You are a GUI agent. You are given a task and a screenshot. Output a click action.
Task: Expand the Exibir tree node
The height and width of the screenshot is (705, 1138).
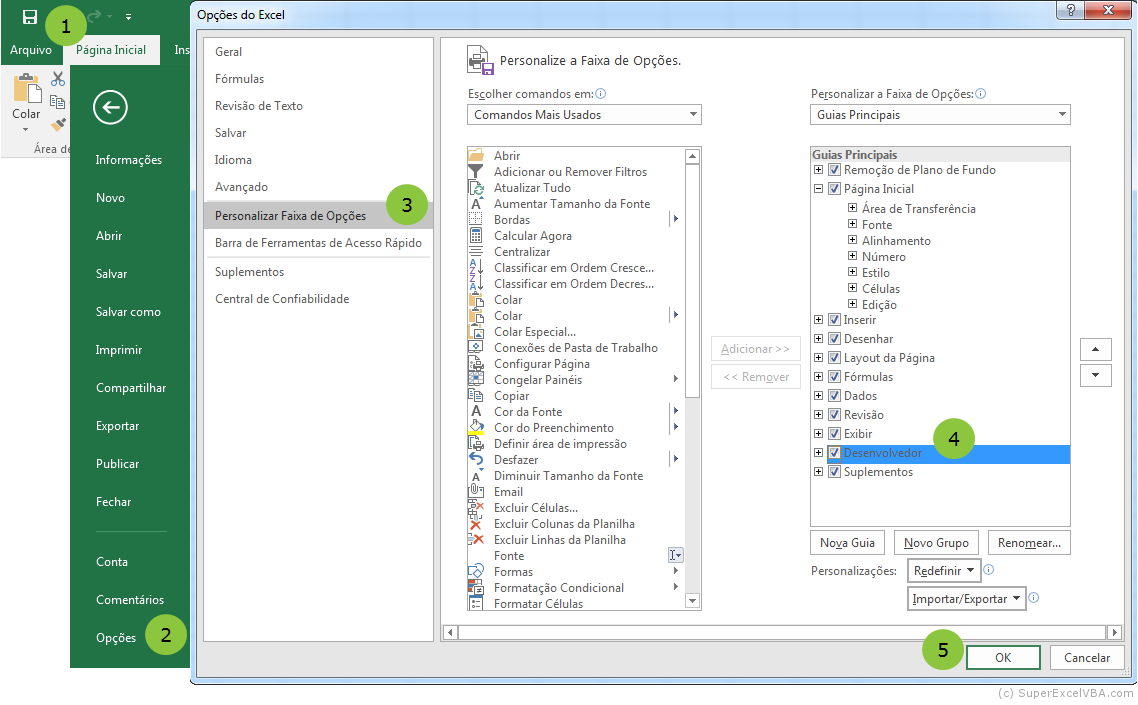[818, 433]
